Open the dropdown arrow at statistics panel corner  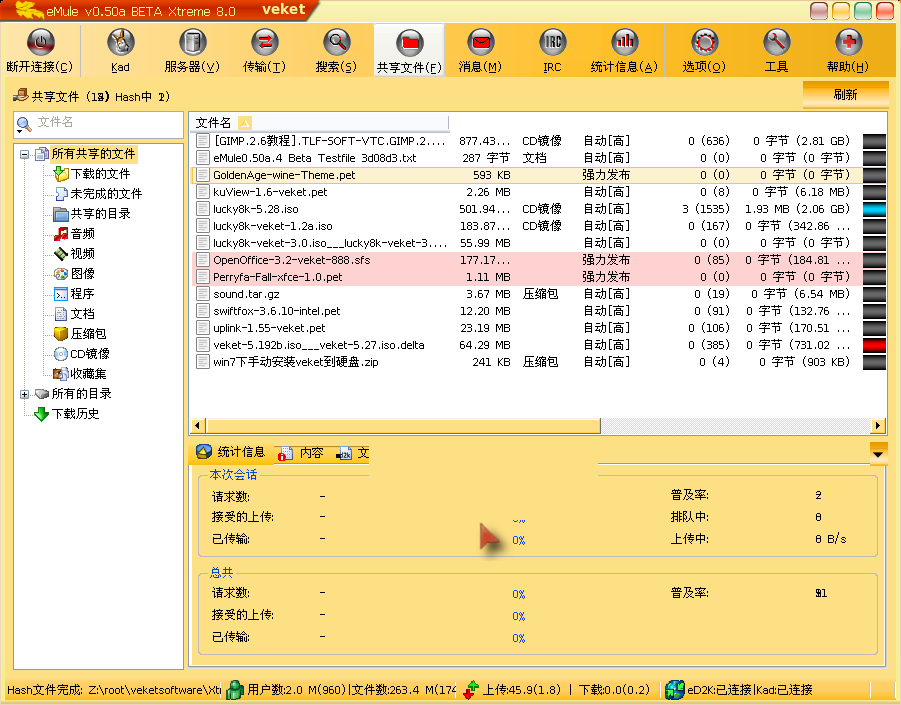pos(878,453)
